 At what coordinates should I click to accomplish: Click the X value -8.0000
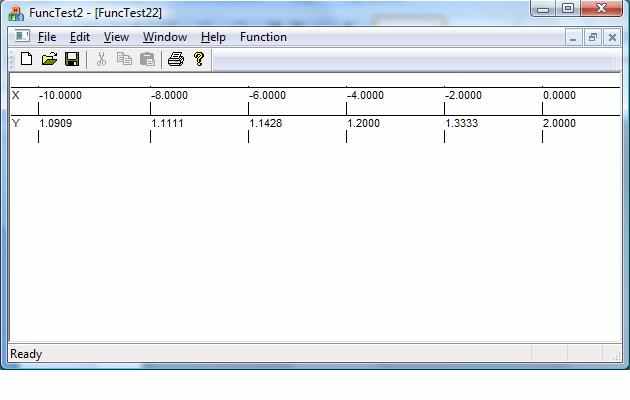tap(169, 96)
